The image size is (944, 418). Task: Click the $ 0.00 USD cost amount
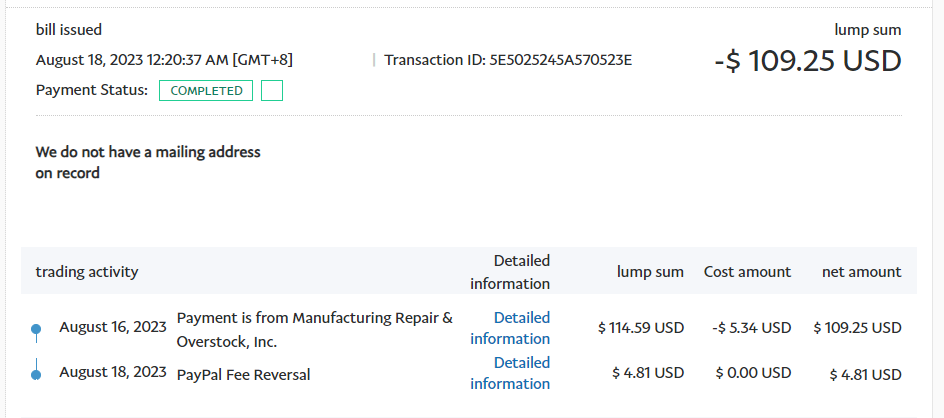click(x=753, y=373)
